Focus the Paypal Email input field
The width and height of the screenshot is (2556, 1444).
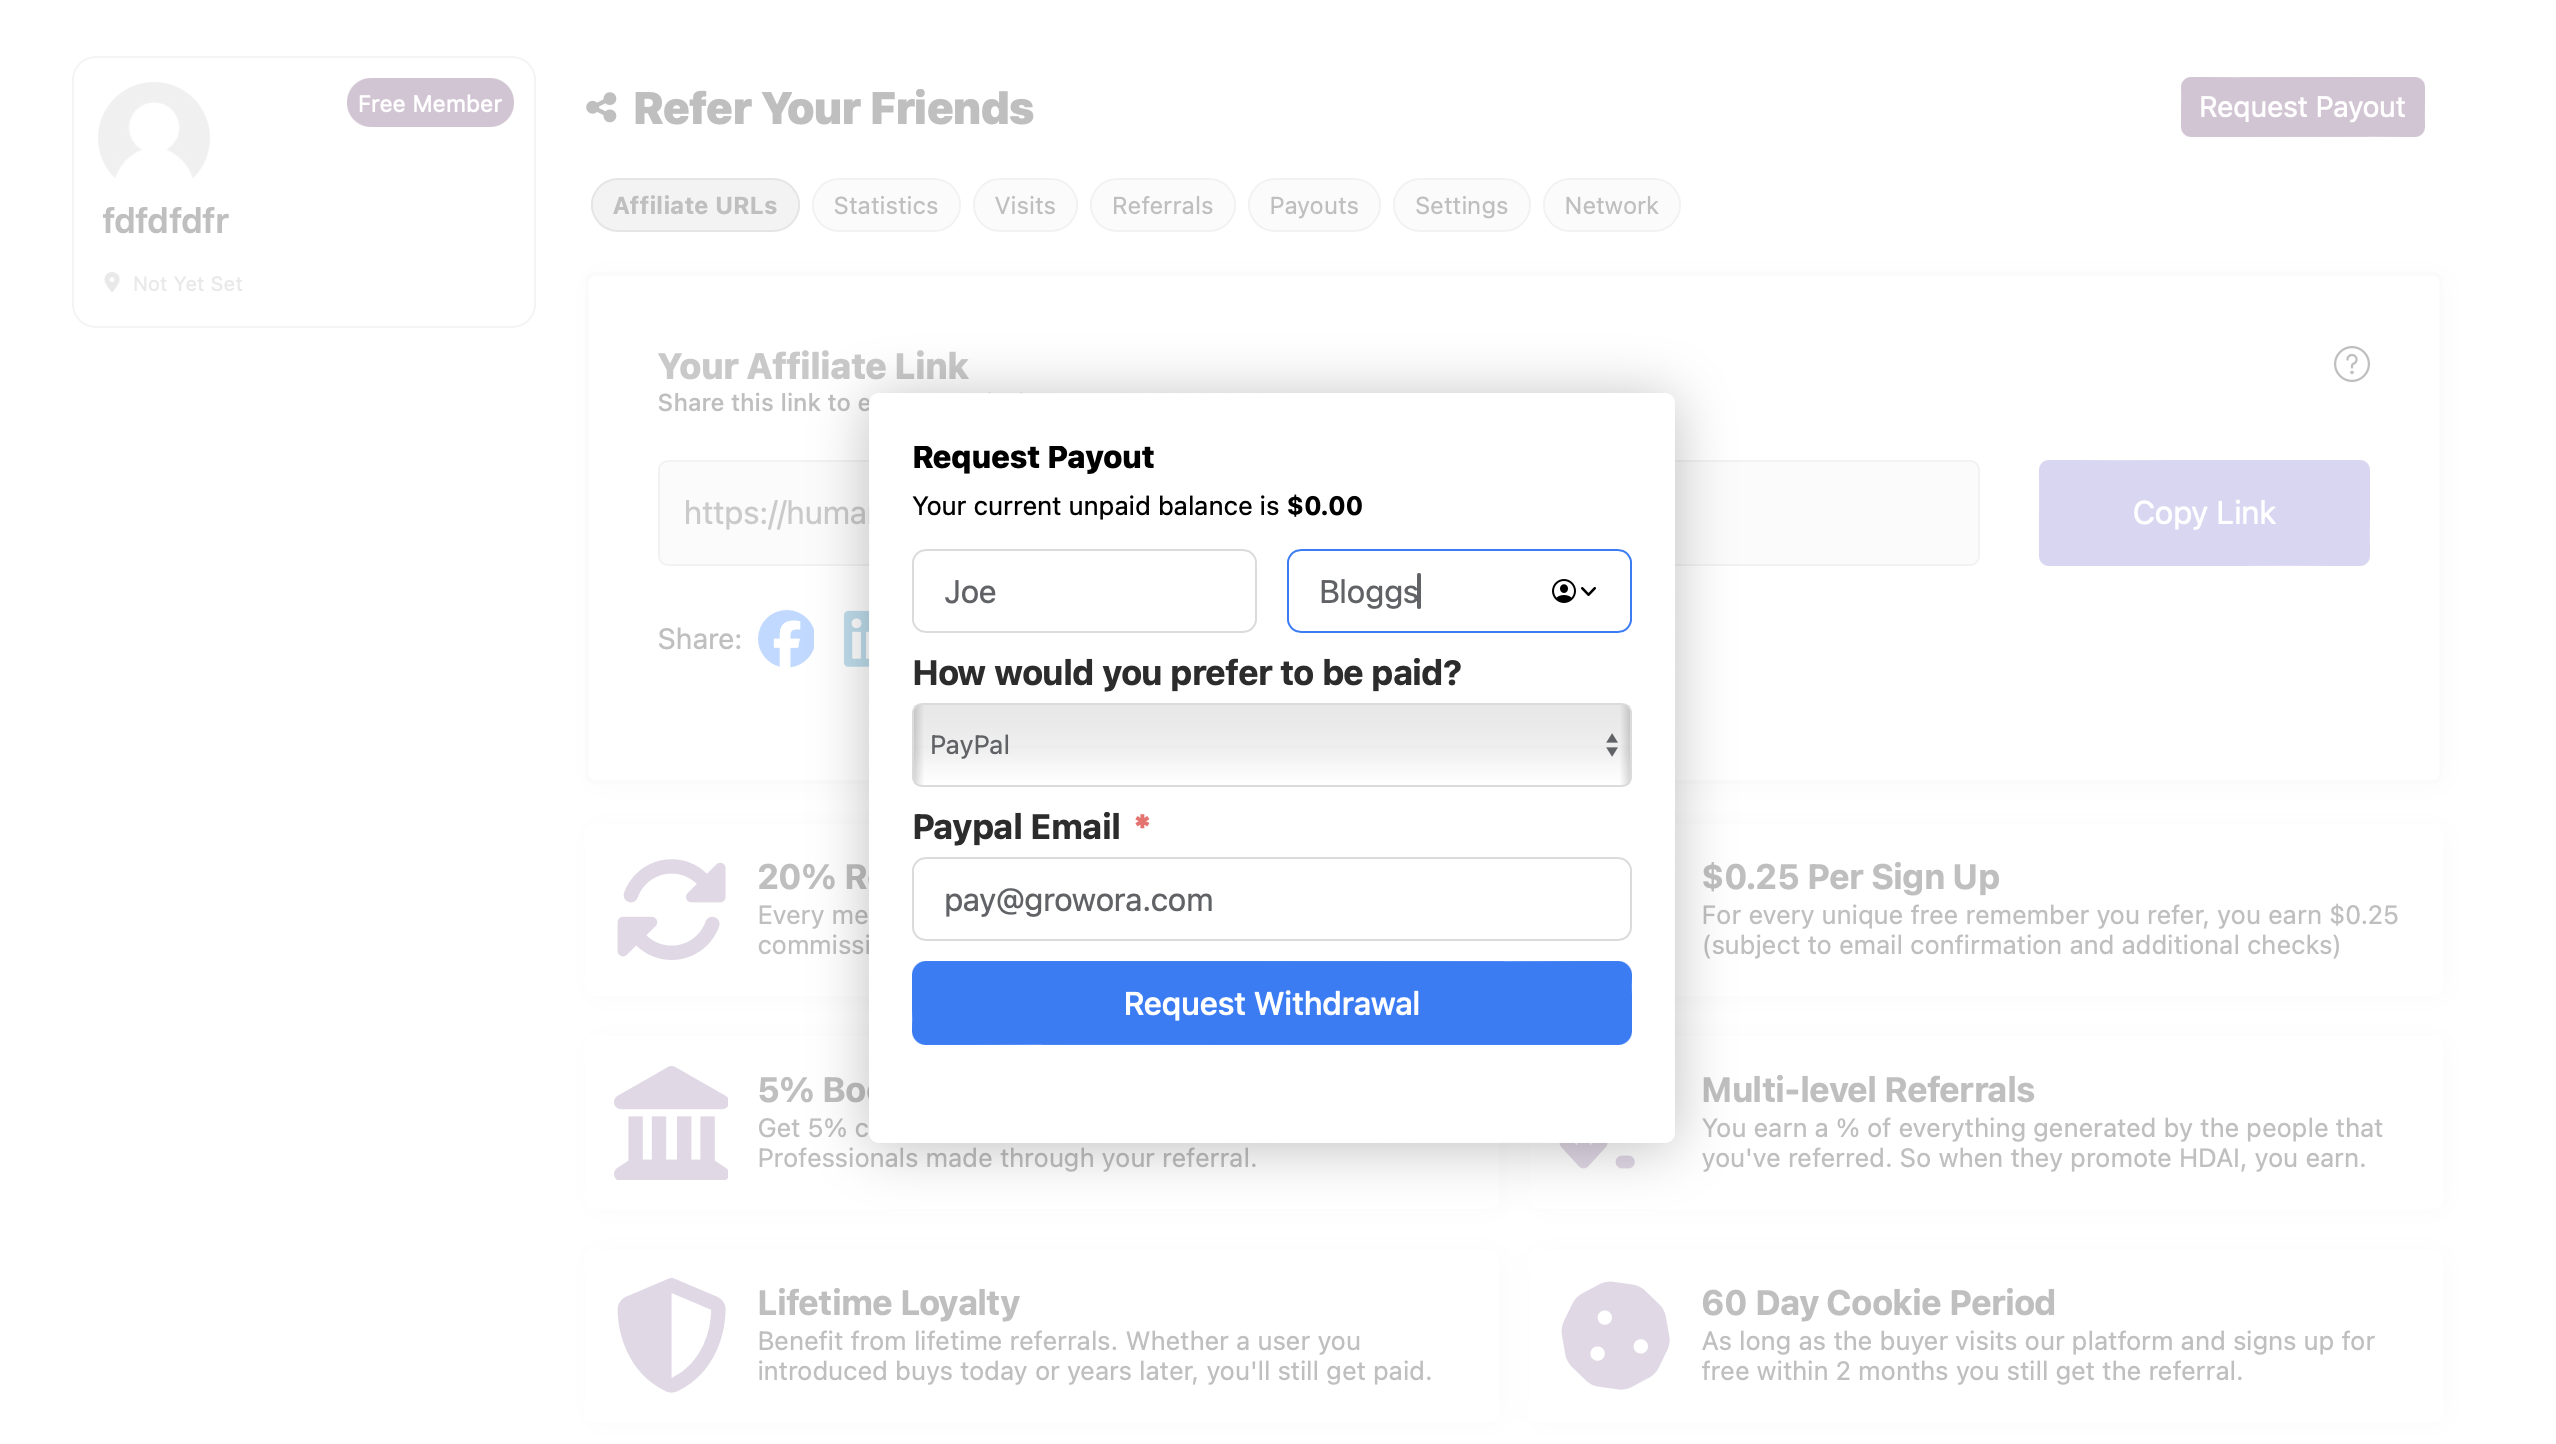tap(1271, 899)
